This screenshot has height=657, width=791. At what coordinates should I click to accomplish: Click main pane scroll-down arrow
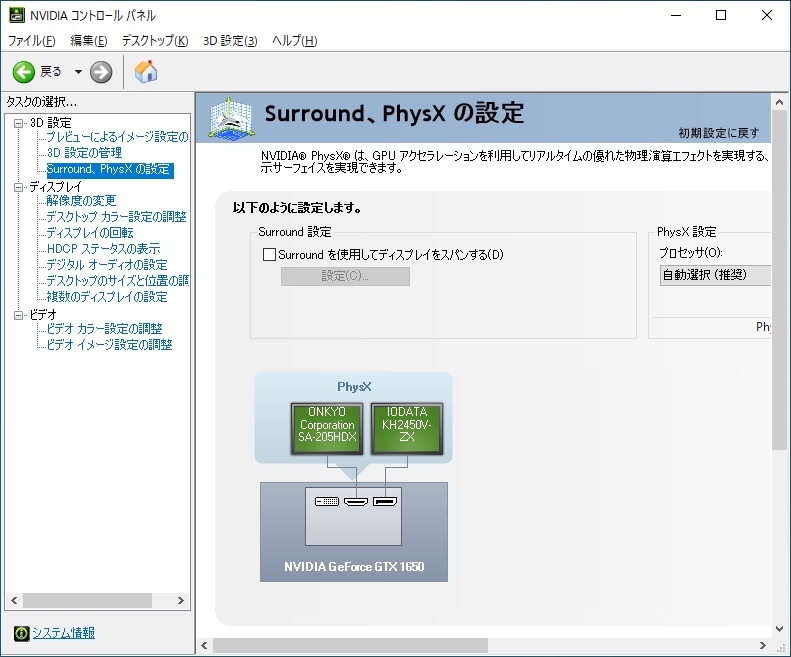coord(779,629)
